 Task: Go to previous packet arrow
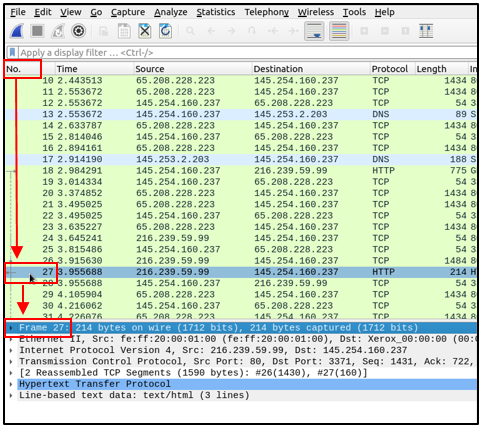pos(211,31)
